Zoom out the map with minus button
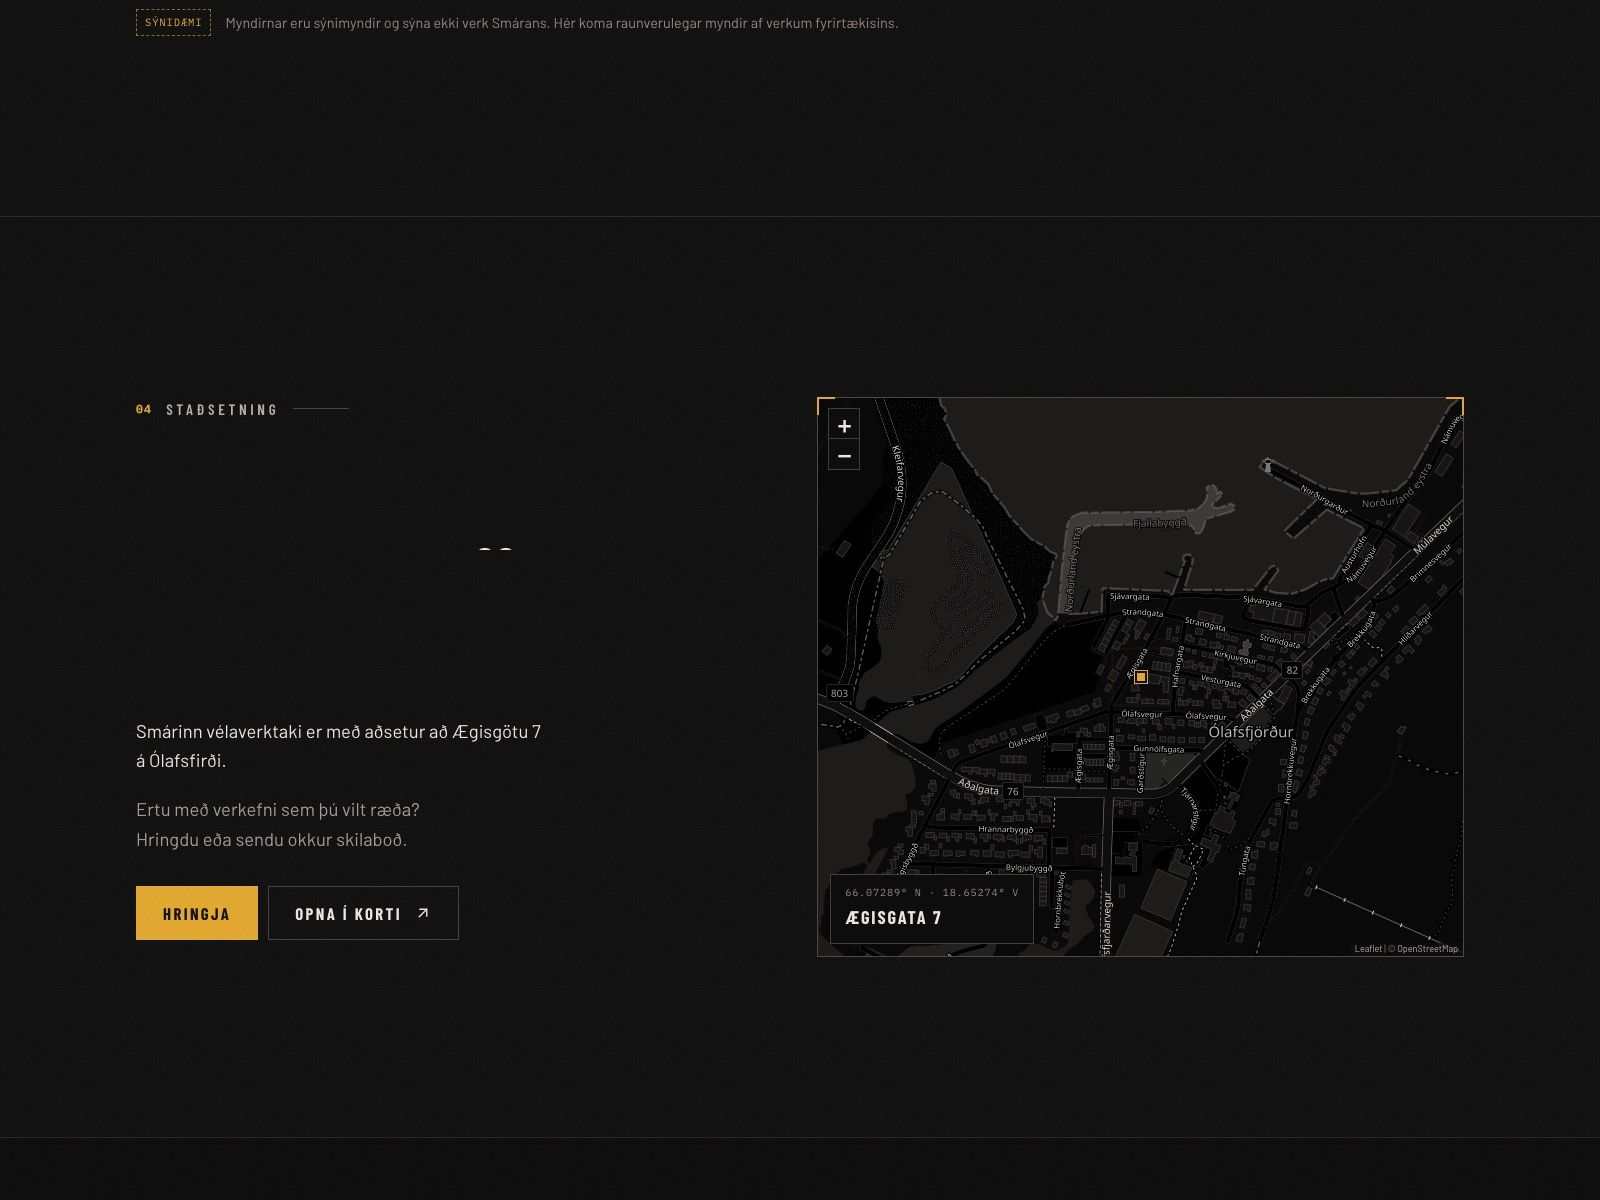The image size is (1600, 1200). (844, 456)
